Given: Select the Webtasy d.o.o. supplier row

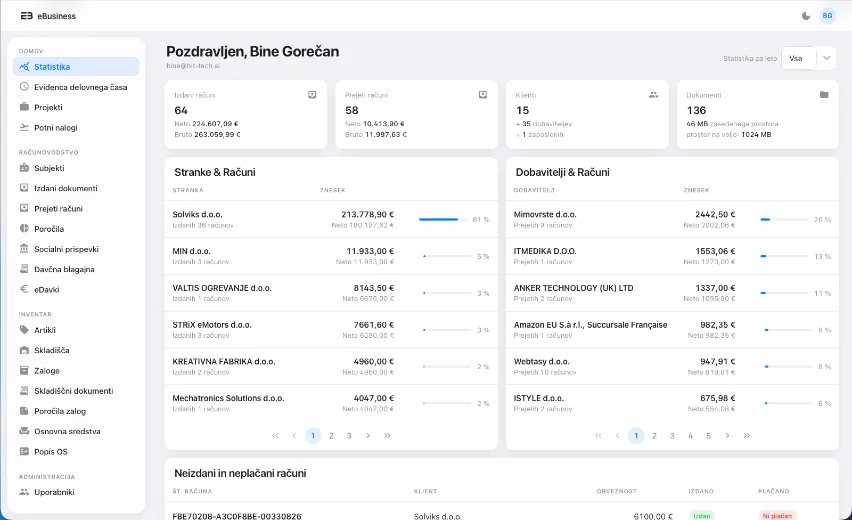Looking at the screenshot, I should [x=672, y=366].
